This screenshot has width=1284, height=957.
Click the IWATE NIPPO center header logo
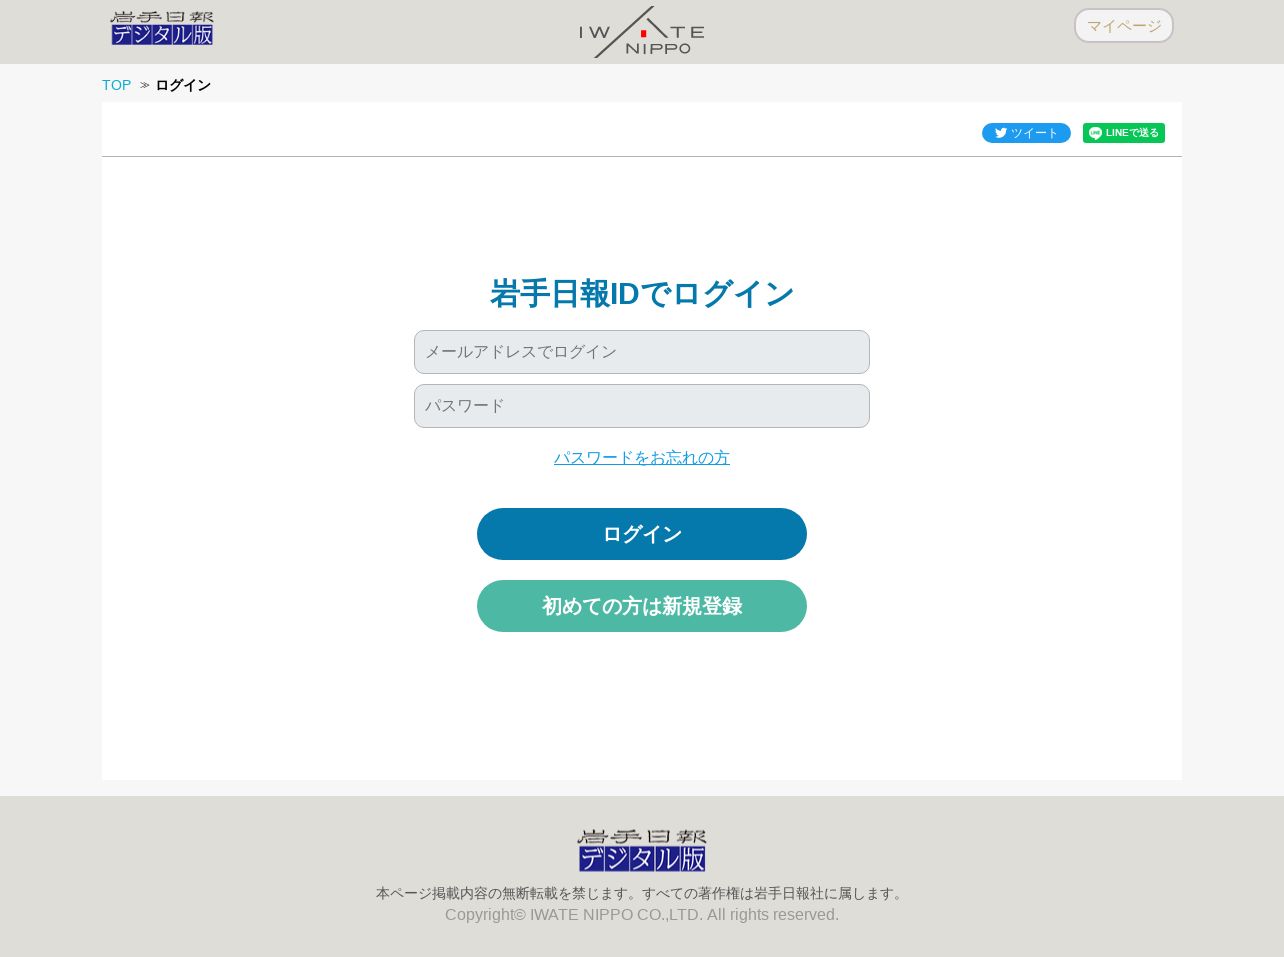coord(642,32)
